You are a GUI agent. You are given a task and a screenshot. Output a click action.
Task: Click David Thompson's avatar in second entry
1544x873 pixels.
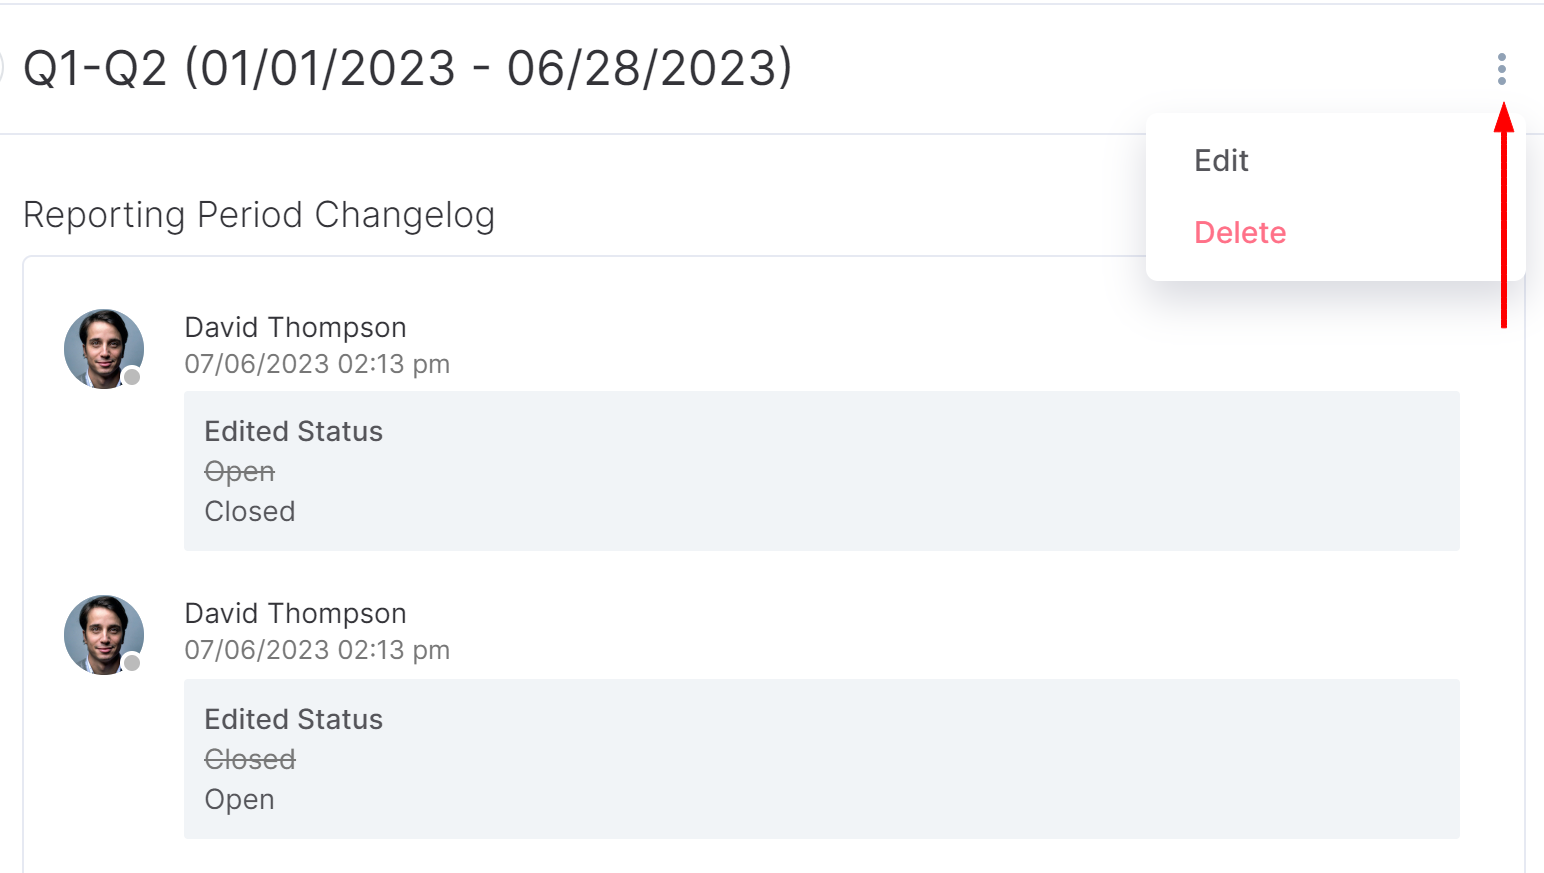tap(104, 635)
